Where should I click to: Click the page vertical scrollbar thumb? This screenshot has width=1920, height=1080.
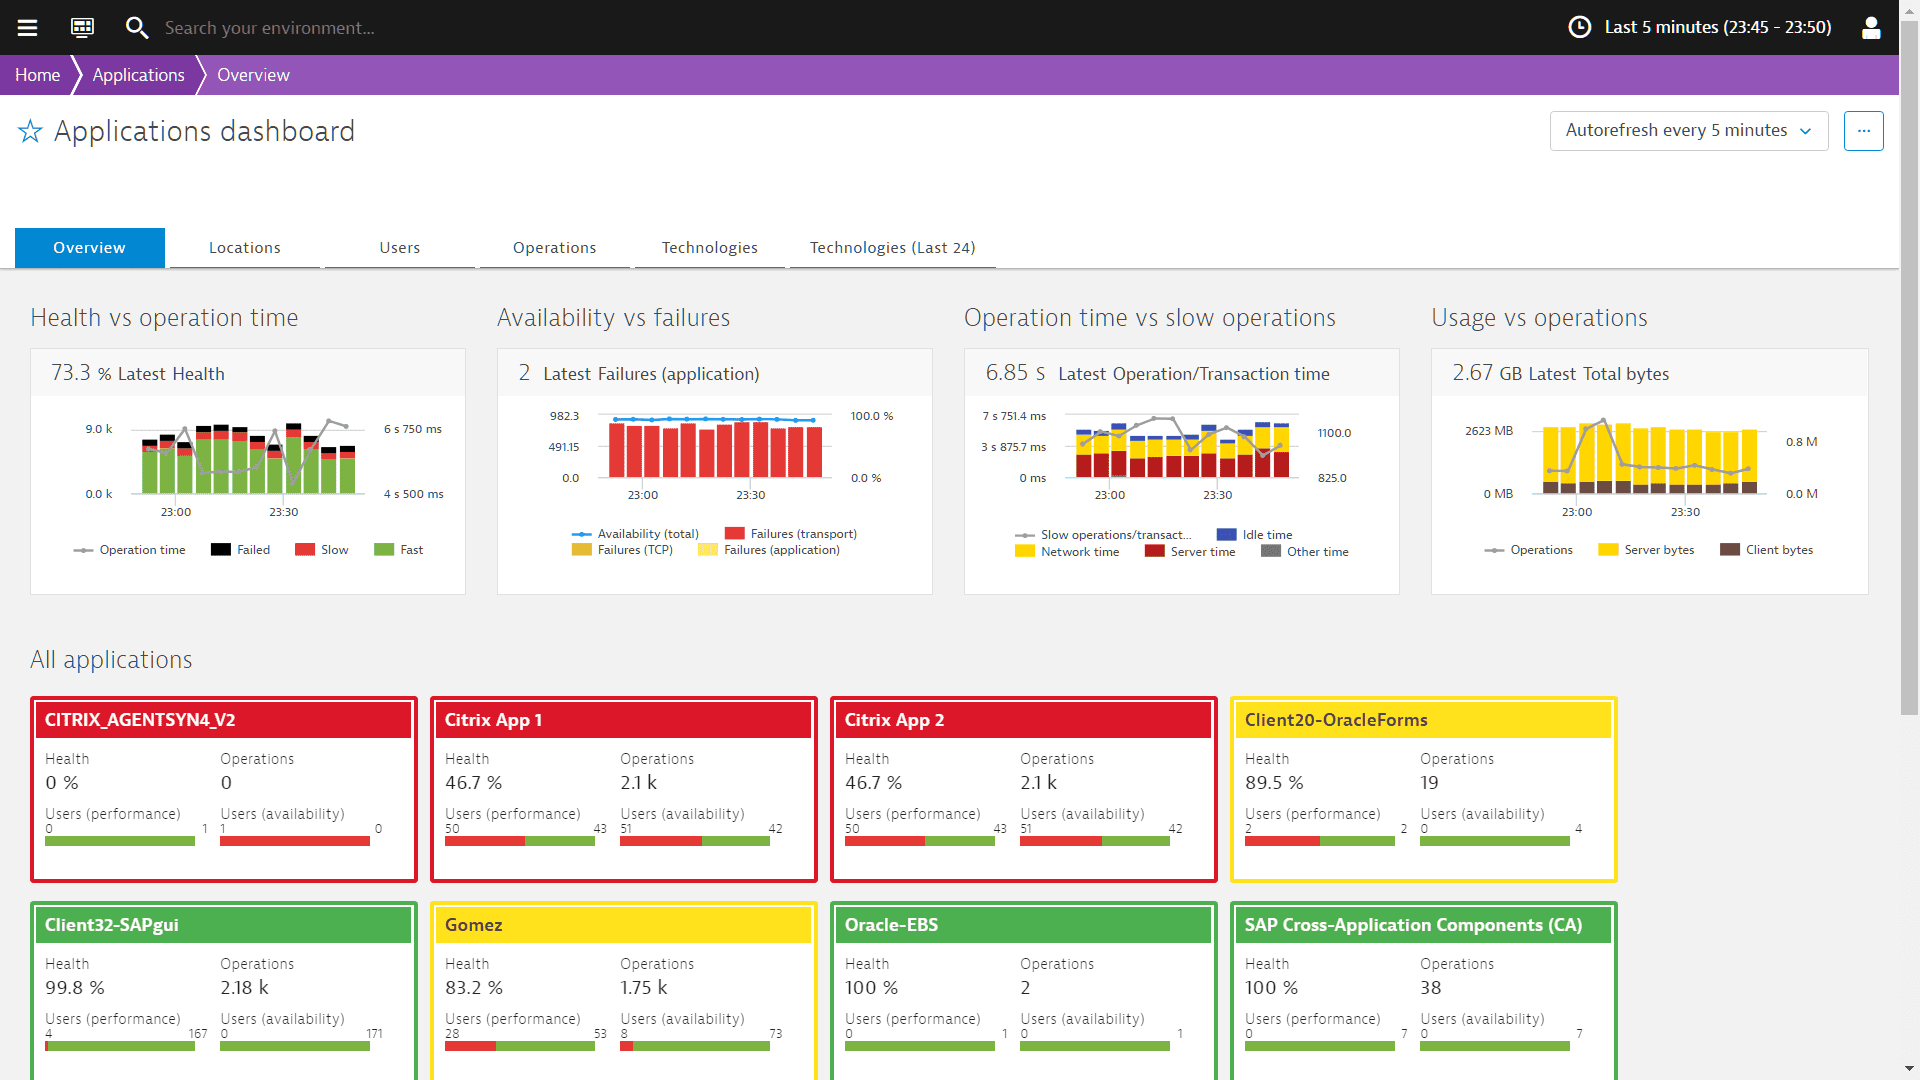pos(1909,368)
